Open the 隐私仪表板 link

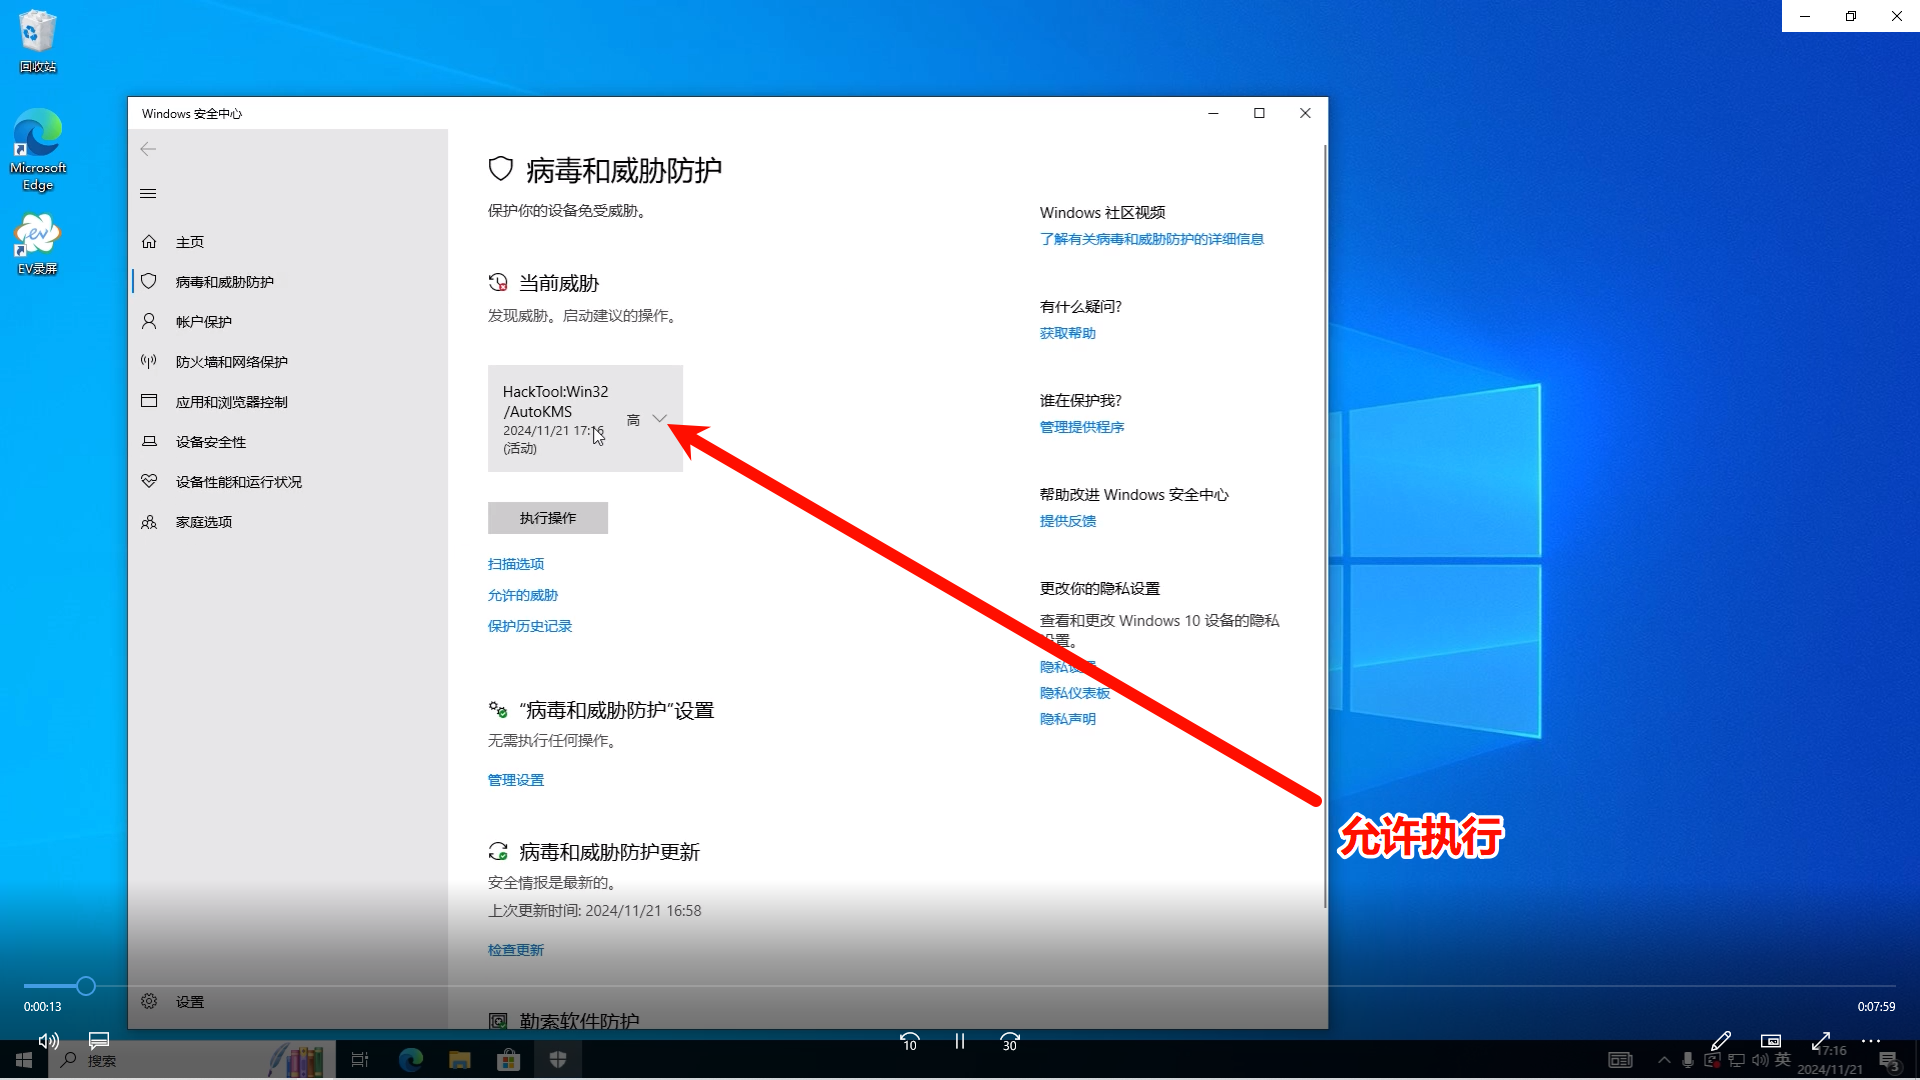coord(1075,693)
